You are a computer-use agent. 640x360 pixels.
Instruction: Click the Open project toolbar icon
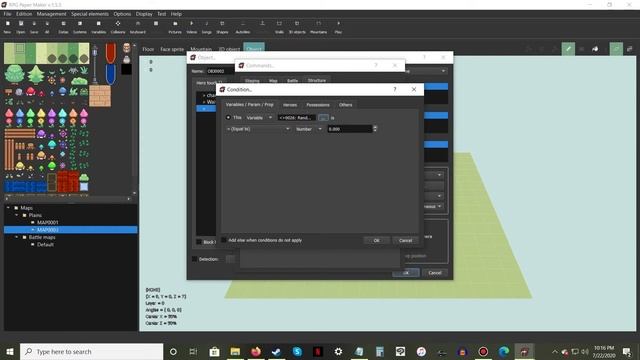pyautogui.click(x=20, y=27)
